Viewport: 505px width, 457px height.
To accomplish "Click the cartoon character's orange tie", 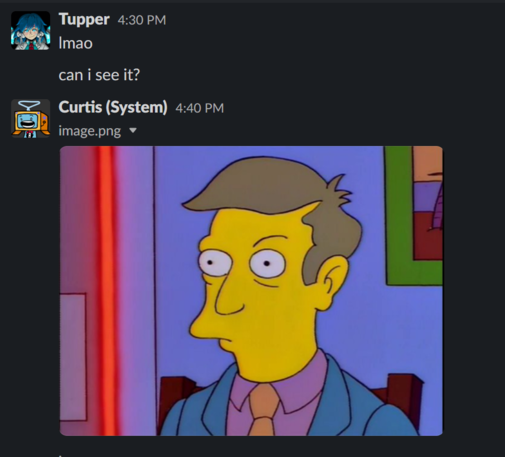I will tap(263, 410).
